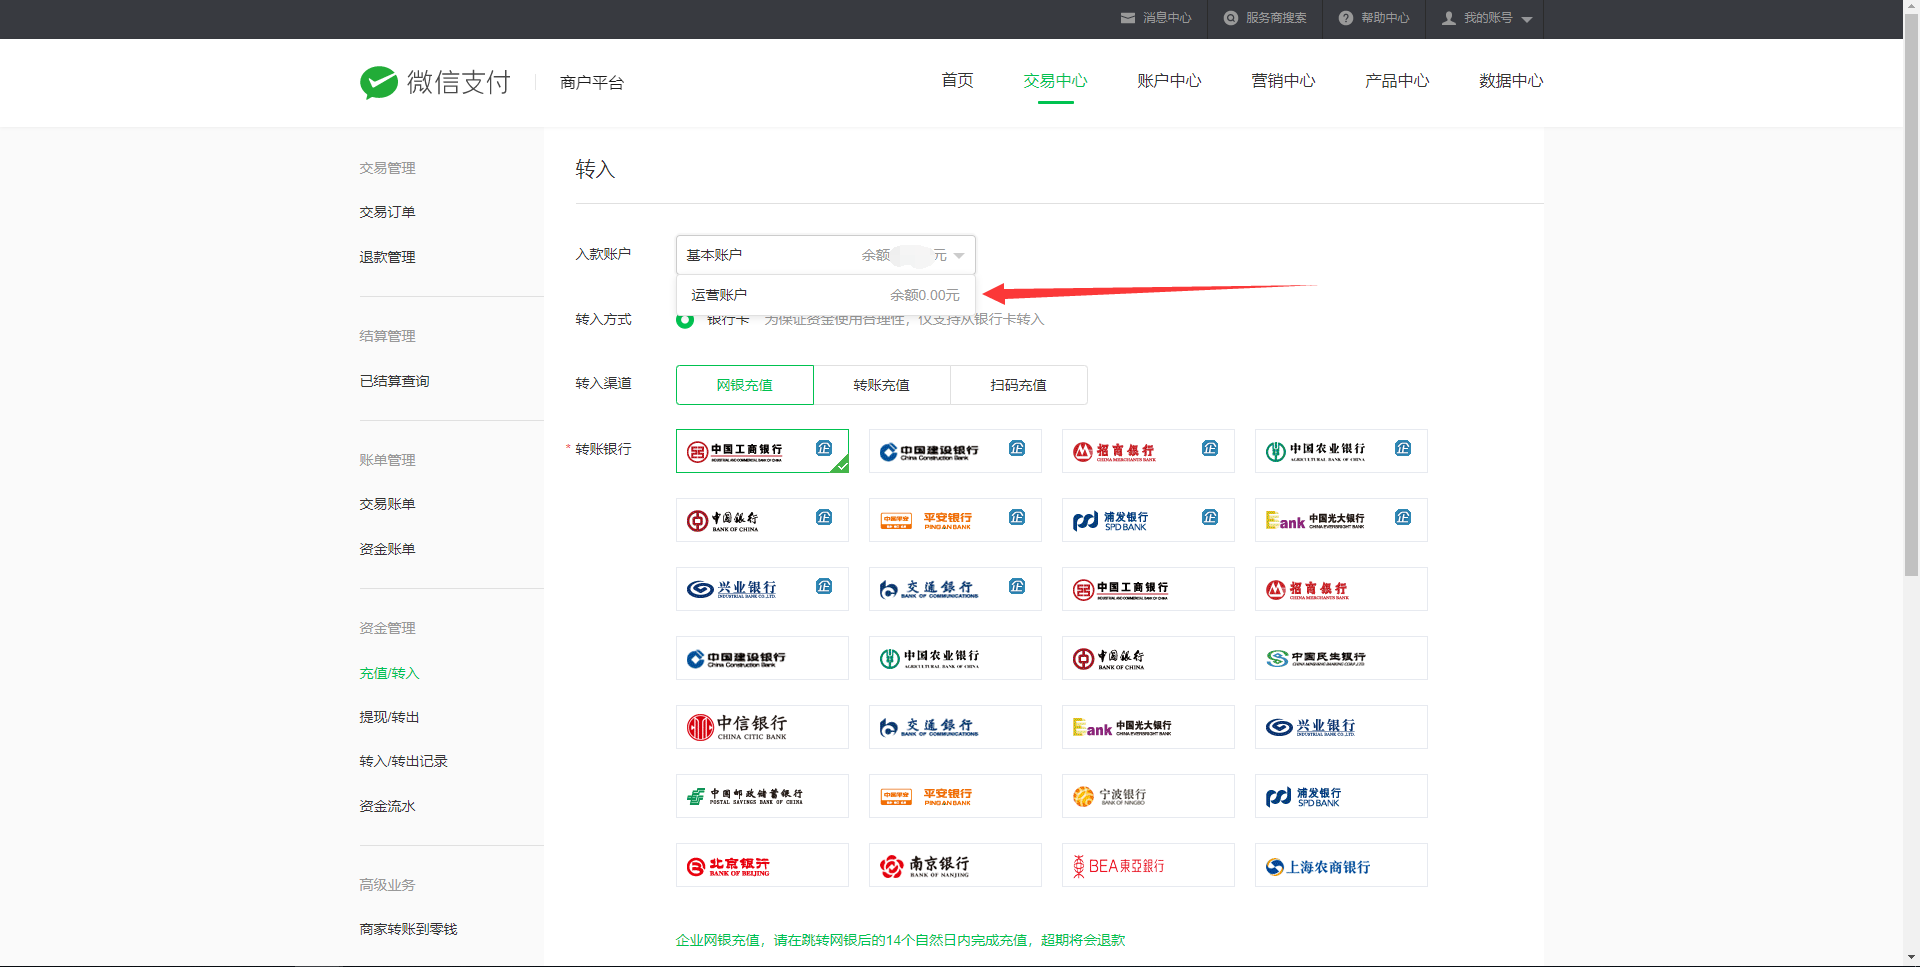The image size is (1920, 967).
Task: Select 兴业银行 tile with enterprise badge
Action: [x=762, y=589]
